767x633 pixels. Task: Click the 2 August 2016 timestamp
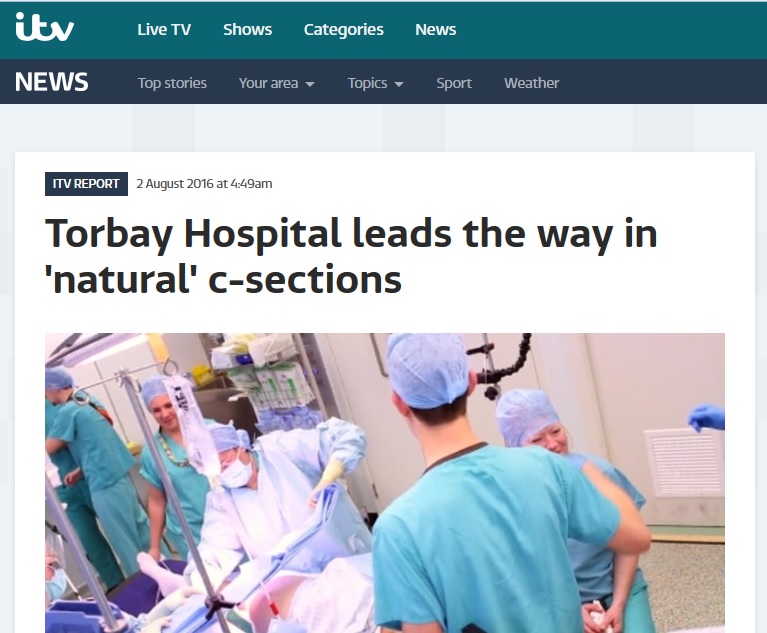click(x=204, y=184)
